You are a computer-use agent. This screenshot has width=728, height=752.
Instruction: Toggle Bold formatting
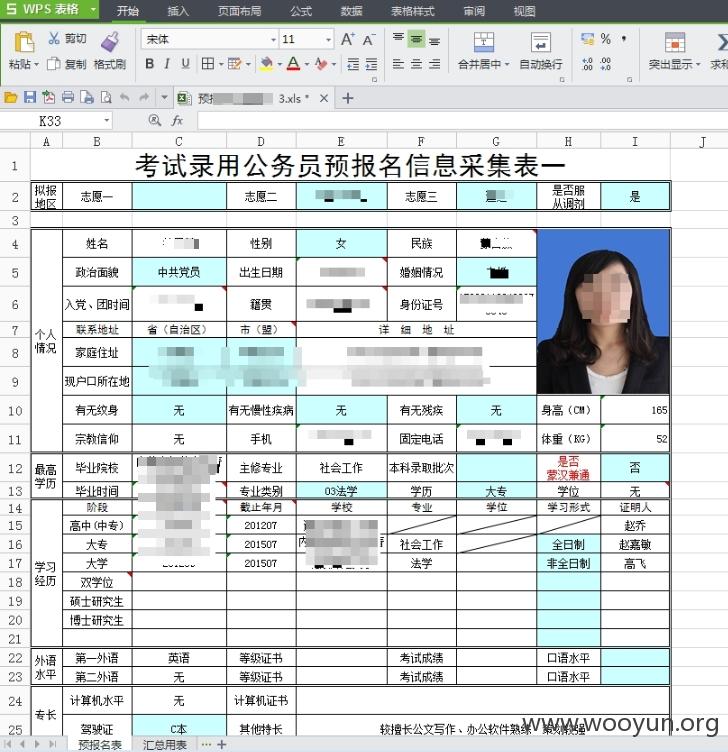point(150,63)
